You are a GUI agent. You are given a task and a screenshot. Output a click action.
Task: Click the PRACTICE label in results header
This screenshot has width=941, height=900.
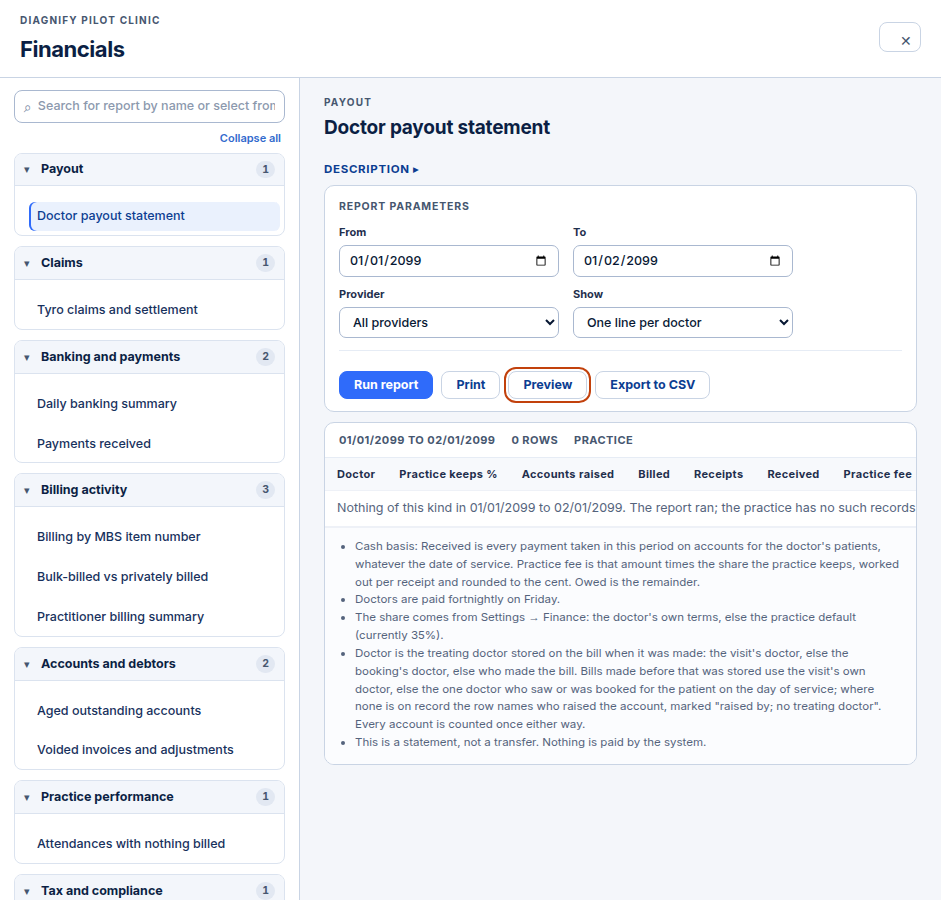603,440
